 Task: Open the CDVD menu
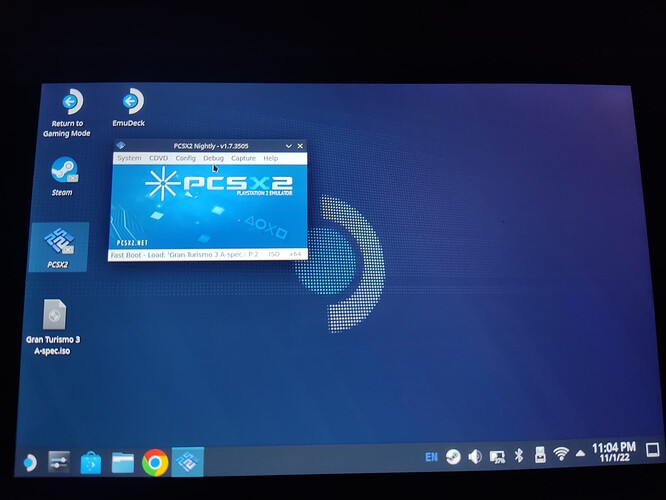click(x=159, y=158)
